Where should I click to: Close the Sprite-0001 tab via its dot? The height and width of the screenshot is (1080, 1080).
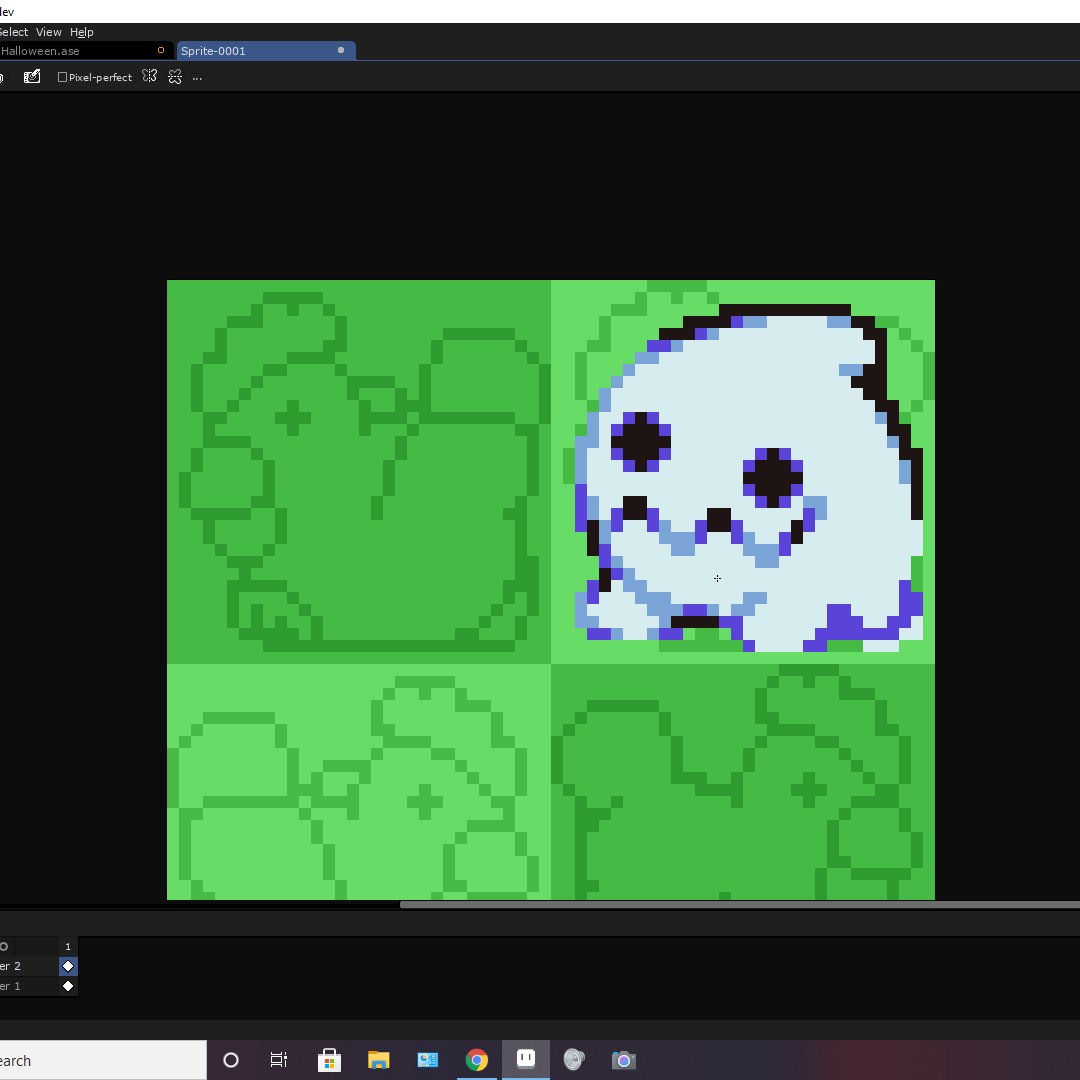coord(341,51)
